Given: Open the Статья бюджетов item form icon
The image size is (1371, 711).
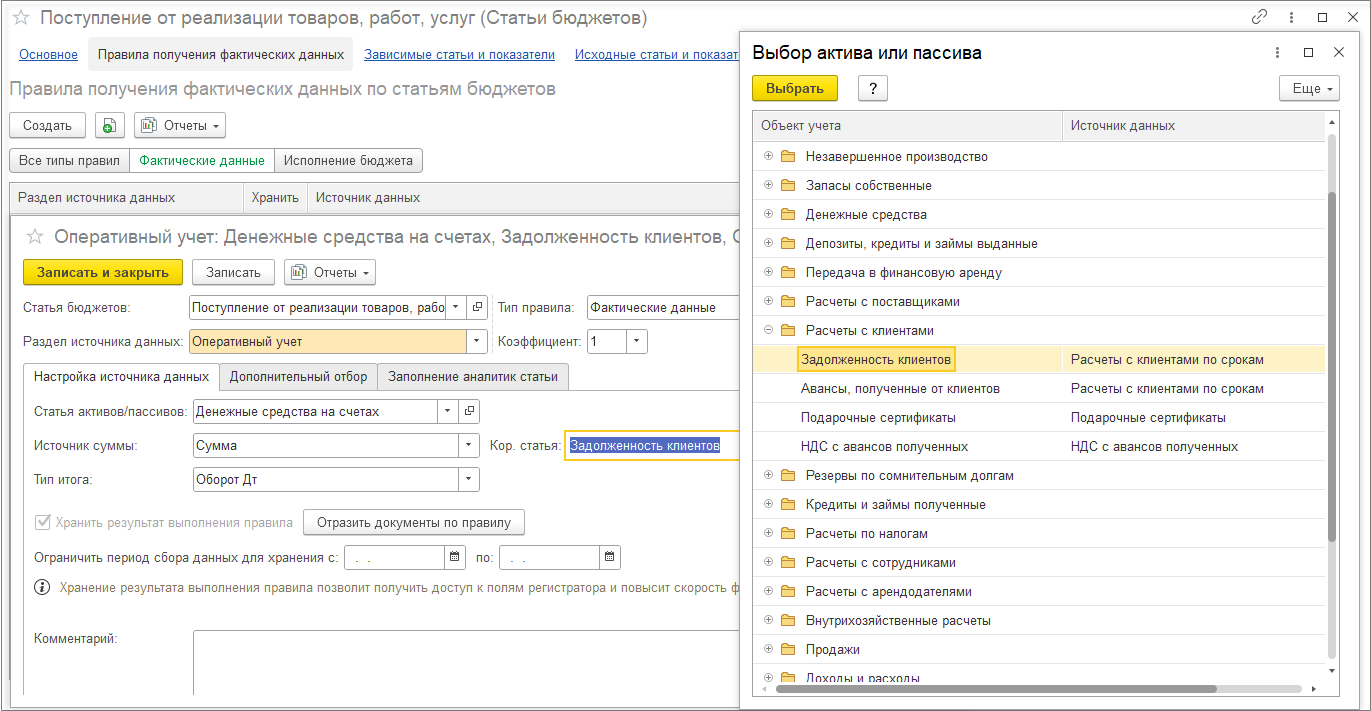Looking at the screenshot, I should point(477,308).
